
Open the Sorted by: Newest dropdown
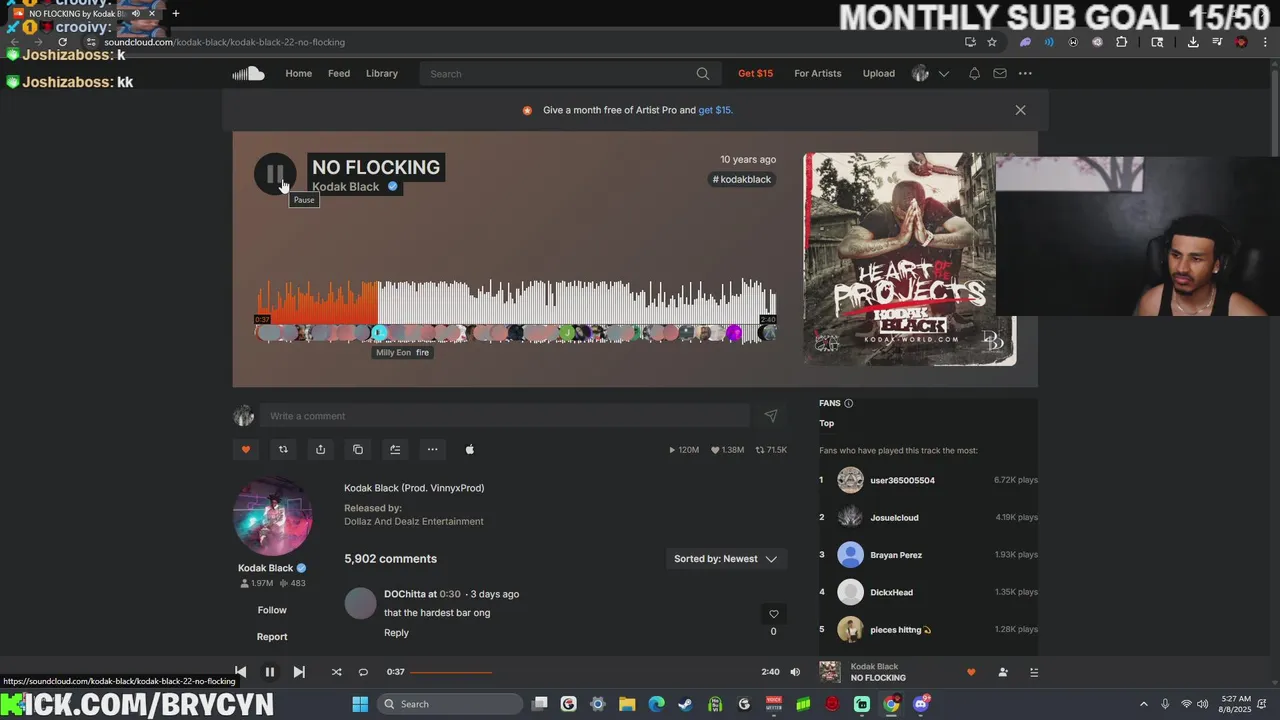tap(726, 559)
